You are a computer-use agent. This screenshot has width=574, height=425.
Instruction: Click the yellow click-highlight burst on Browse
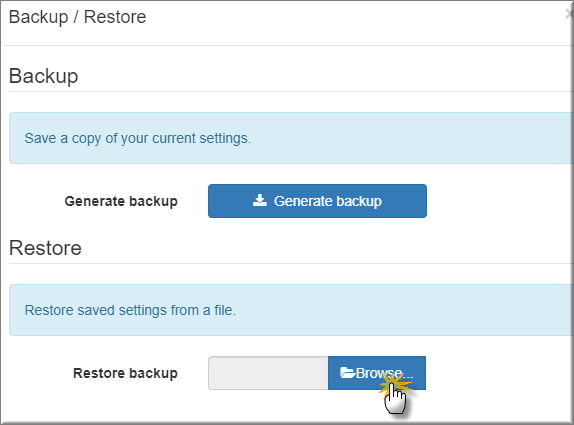(x=395, y=384)
